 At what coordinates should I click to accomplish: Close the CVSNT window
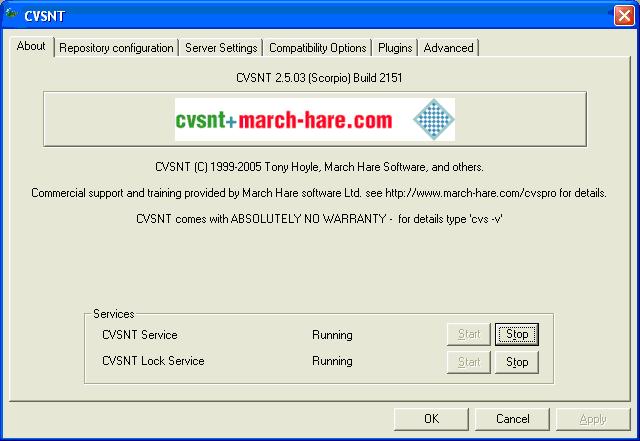[624, 16]
